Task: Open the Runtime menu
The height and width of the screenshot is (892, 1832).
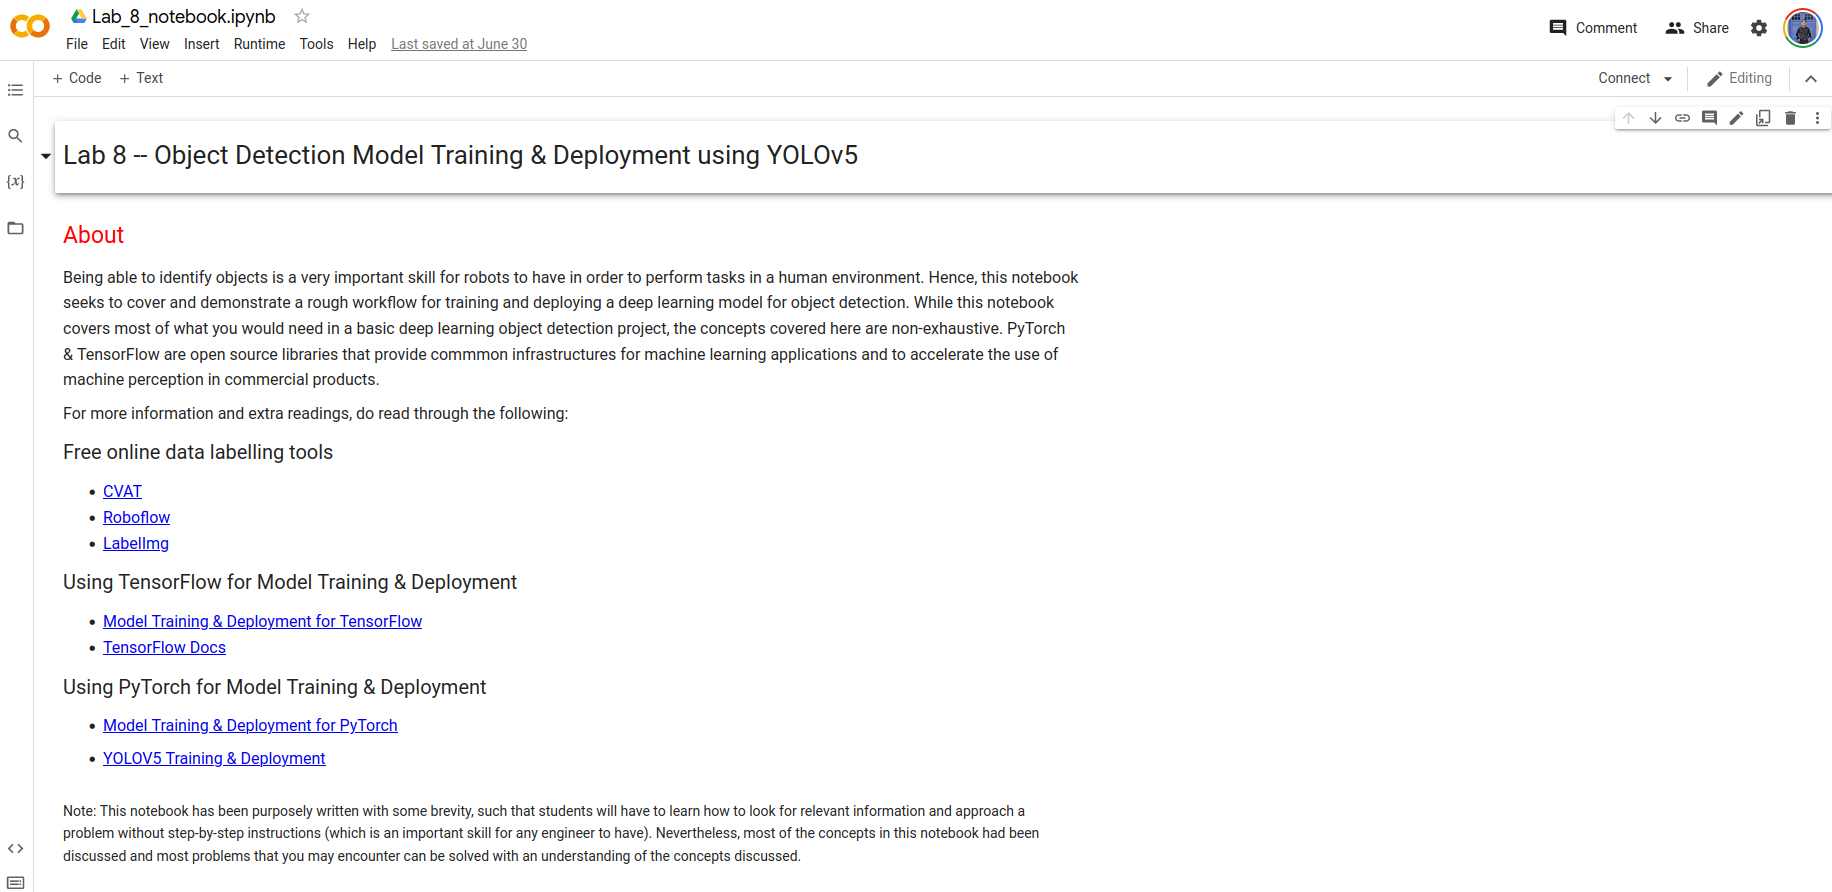Action: 259,44
